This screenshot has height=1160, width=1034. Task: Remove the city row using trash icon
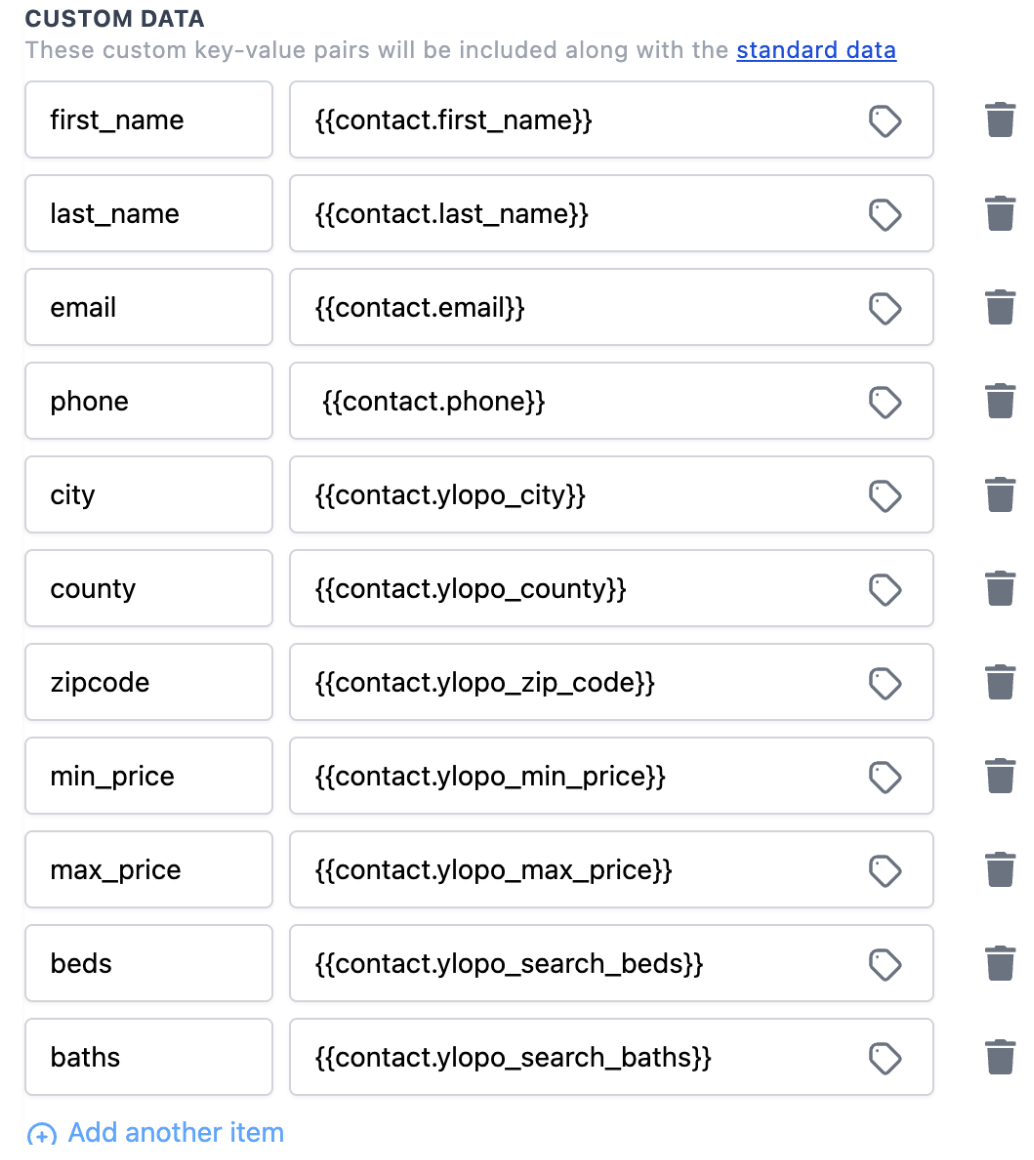[x=1000, y=495]
